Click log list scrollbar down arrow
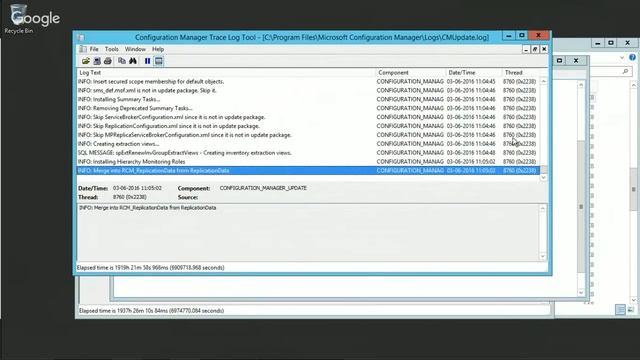Viewport: 640px width, 360px height. tap(544, 178)
